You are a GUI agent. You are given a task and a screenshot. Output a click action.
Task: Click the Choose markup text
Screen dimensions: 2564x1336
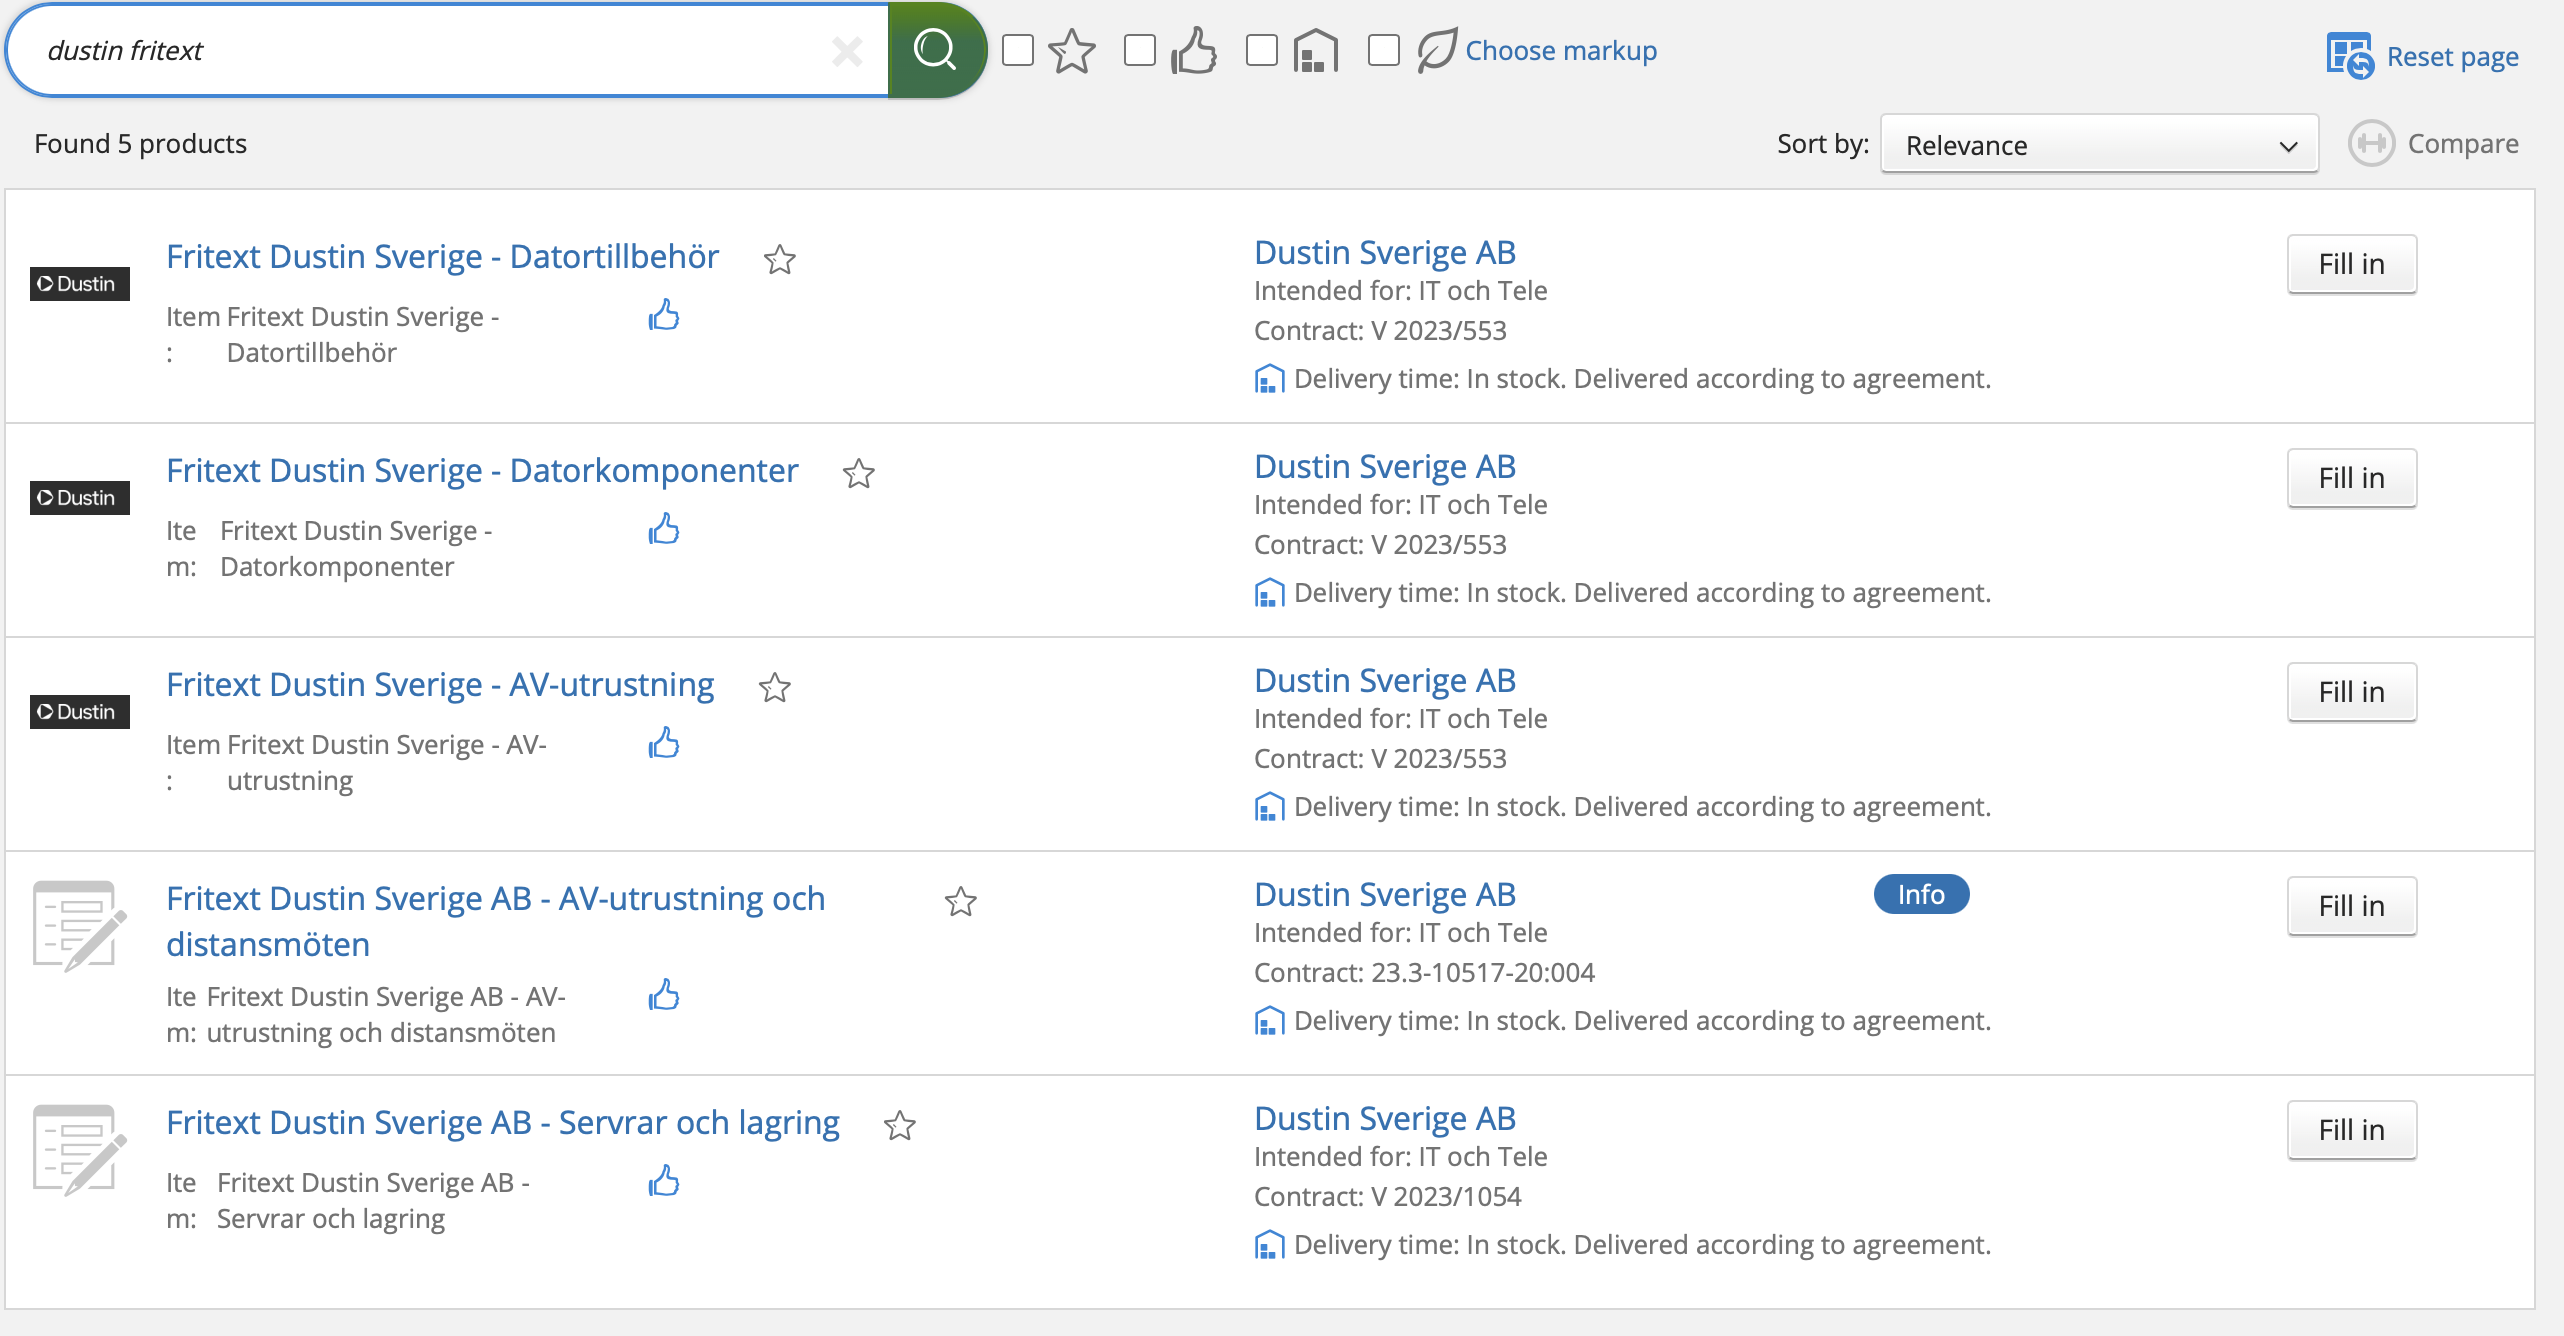tap(1560, 50)
